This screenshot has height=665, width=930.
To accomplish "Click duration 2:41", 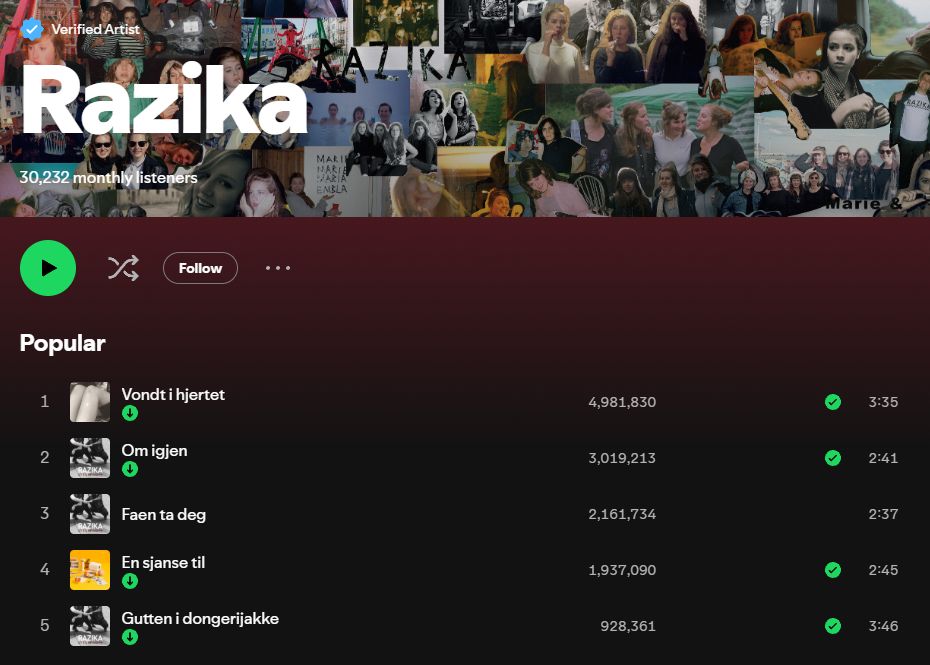I will (883, 458).
